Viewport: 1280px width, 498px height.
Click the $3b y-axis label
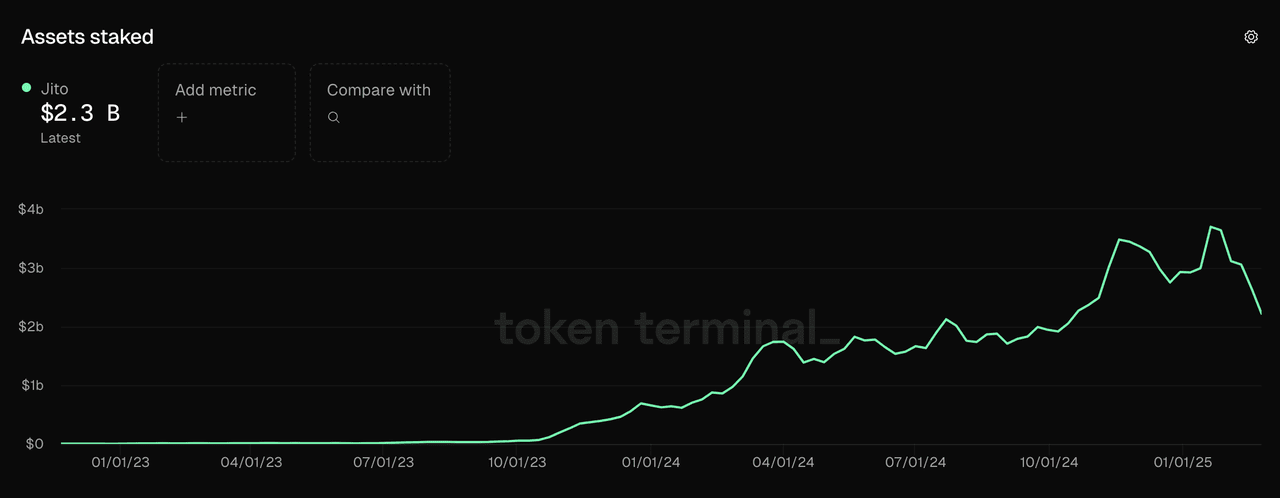[x=30, y=268]
